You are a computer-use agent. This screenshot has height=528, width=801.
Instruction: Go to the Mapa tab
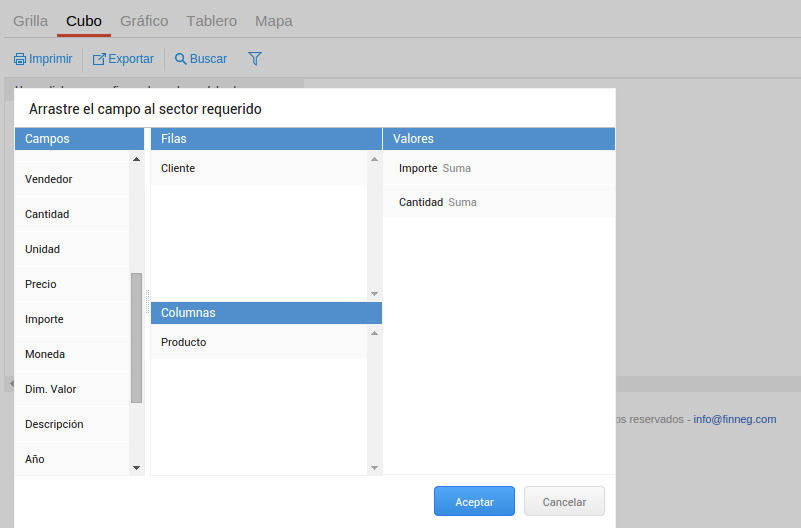click(274, 21)
